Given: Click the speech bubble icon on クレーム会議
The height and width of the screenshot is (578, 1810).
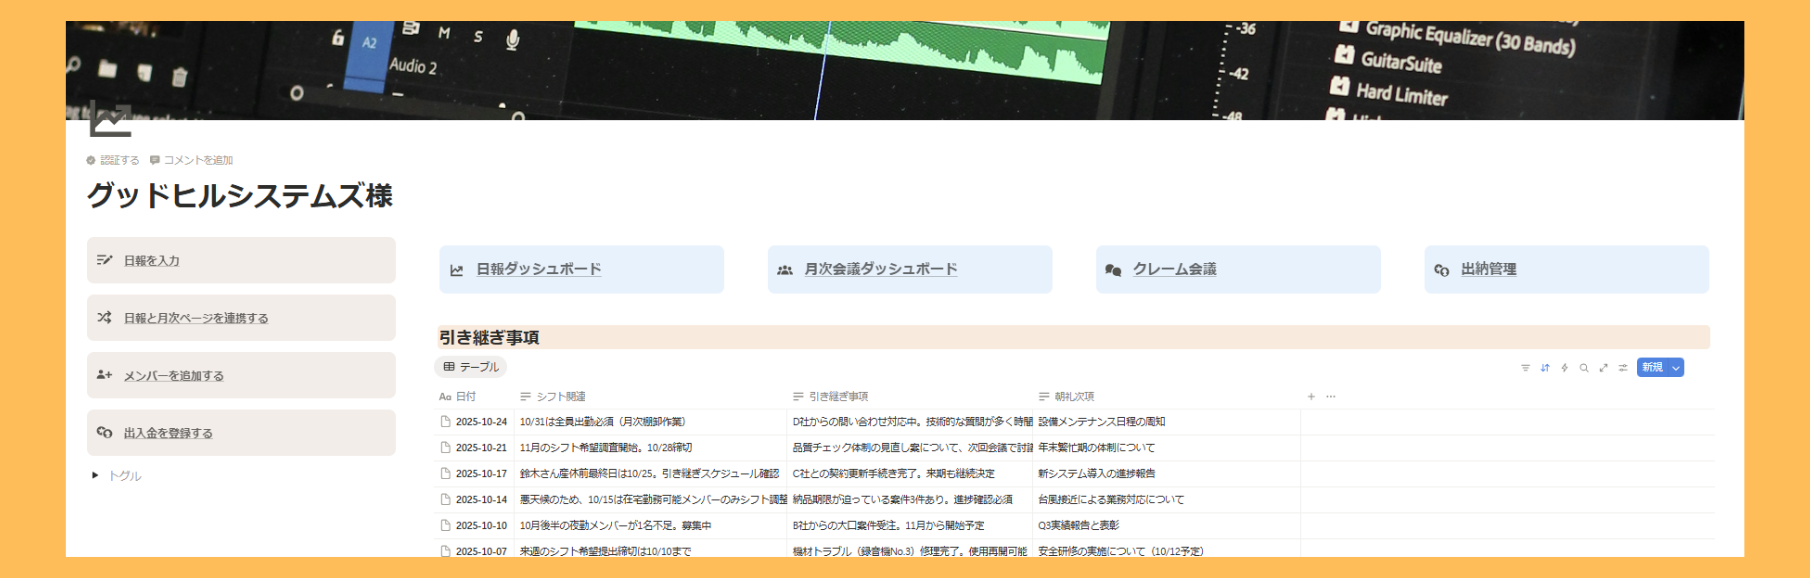Looking at the screenshot, I should [x=1113, y=270].
